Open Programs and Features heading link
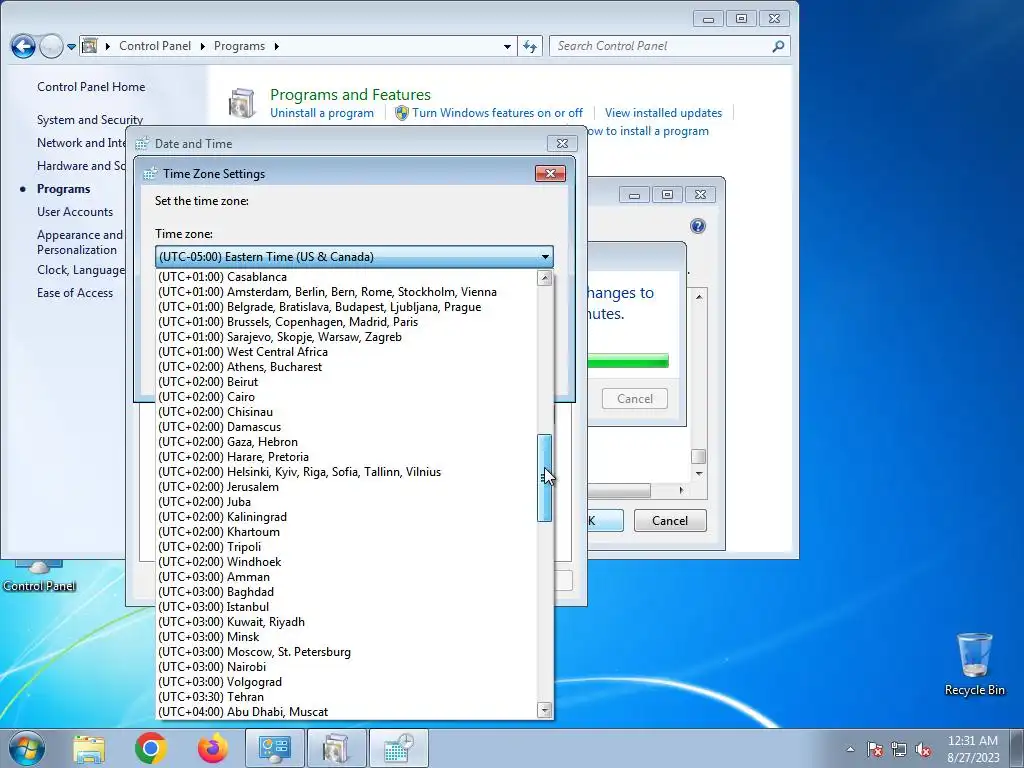This screenshot has width=1024, height=768. pos(350,95)
